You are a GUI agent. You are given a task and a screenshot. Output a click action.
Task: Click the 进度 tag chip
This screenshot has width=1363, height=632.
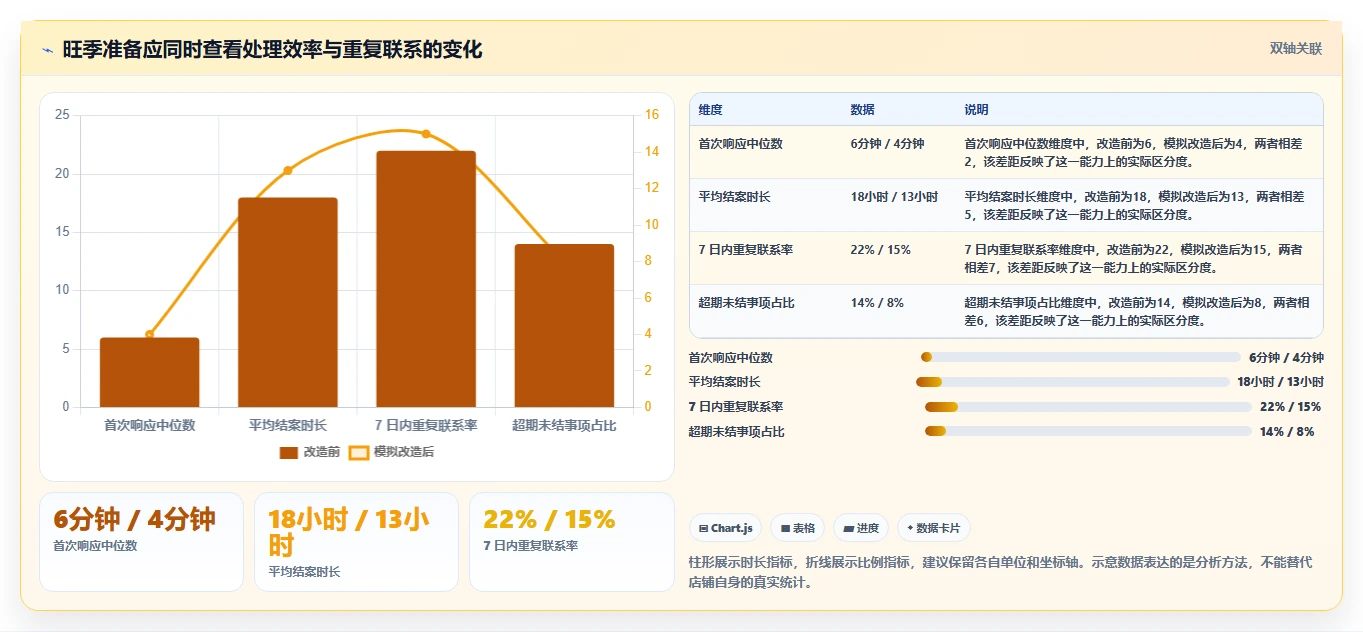point(861,528)
